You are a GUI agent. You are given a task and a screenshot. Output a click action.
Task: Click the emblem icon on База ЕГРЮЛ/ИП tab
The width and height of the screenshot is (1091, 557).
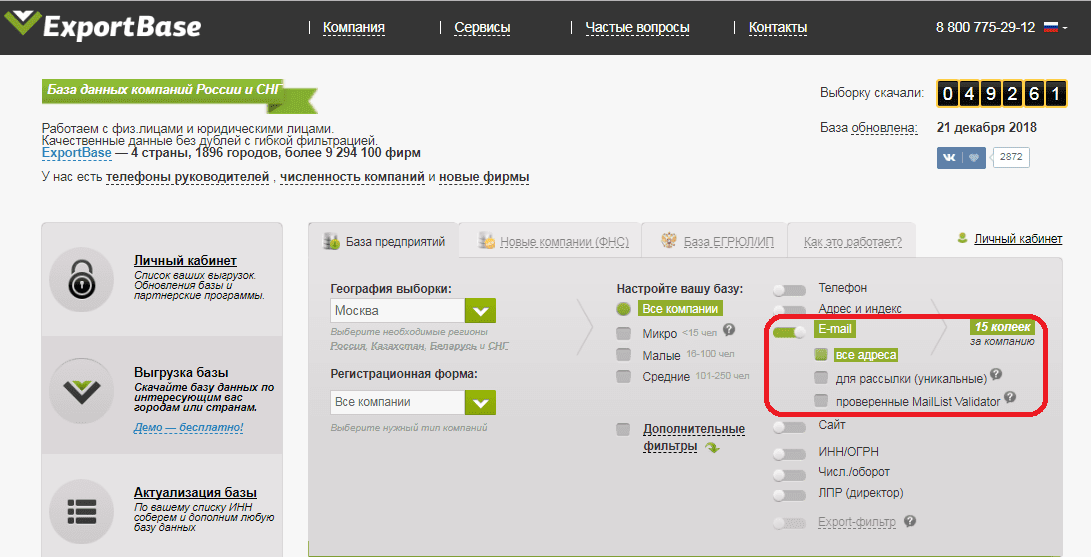pos(669,241)
